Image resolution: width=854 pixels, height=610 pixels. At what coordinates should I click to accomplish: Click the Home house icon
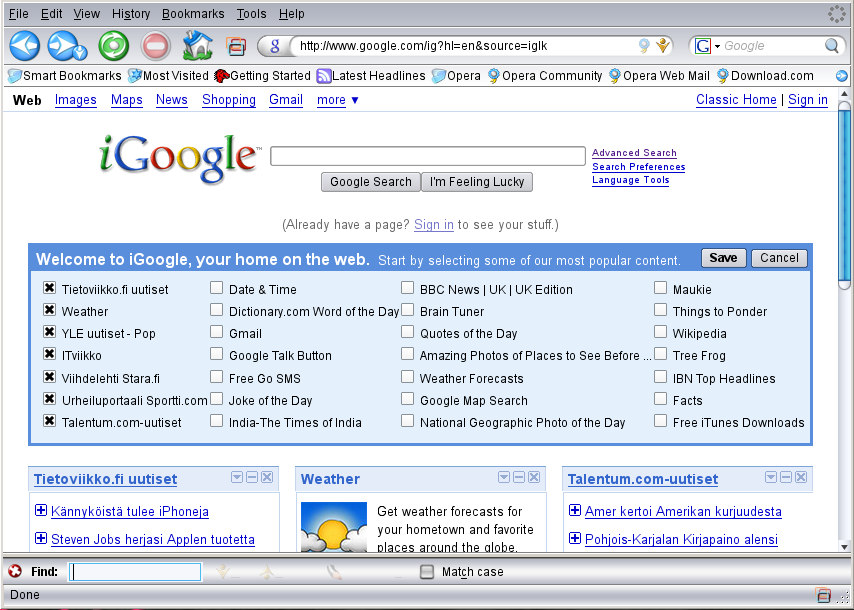click(x=198, y=46)
